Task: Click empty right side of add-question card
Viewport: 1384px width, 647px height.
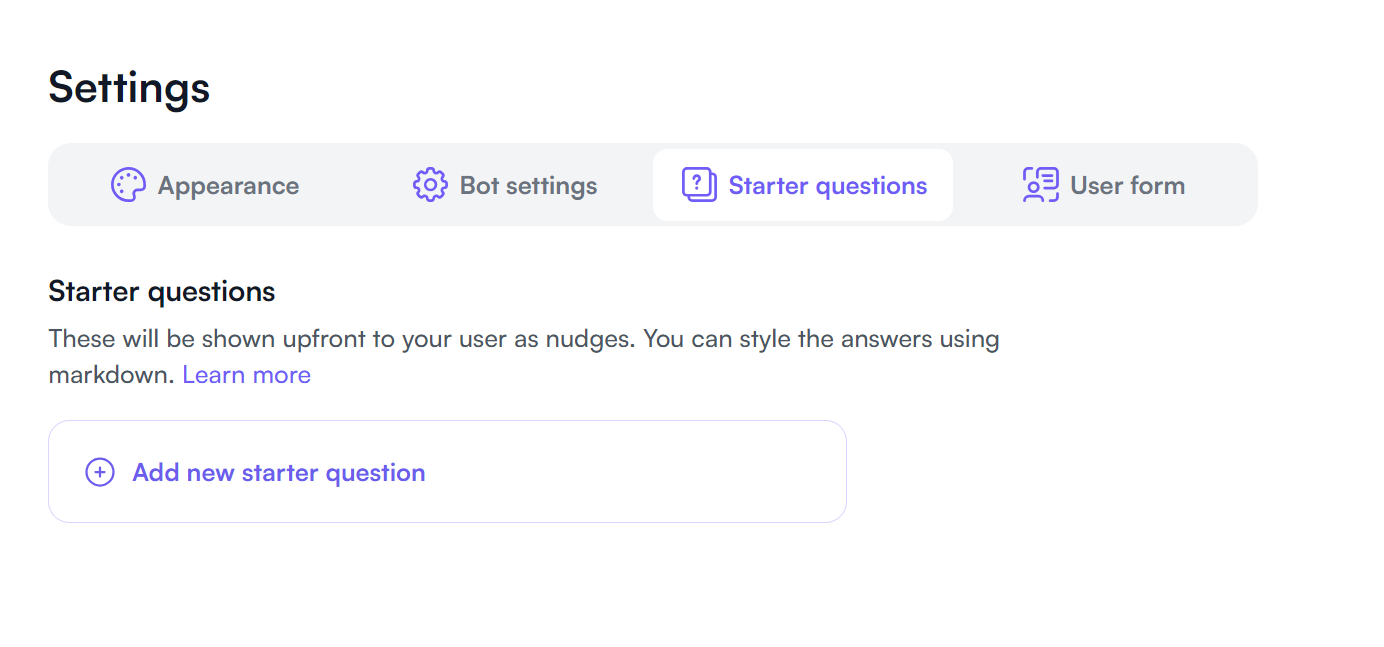Action: (x=680, y=472)
